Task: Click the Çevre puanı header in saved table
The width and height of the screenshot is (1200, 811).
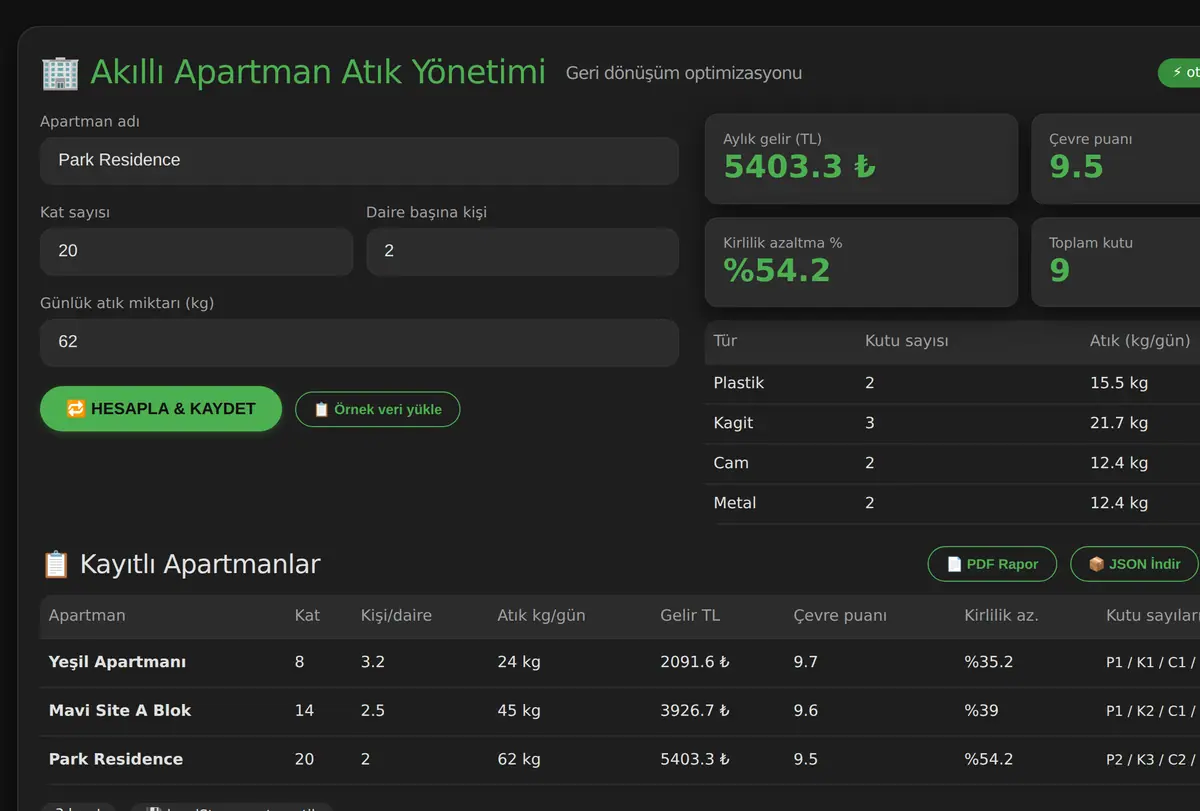Action: click(x=839, y=615)
